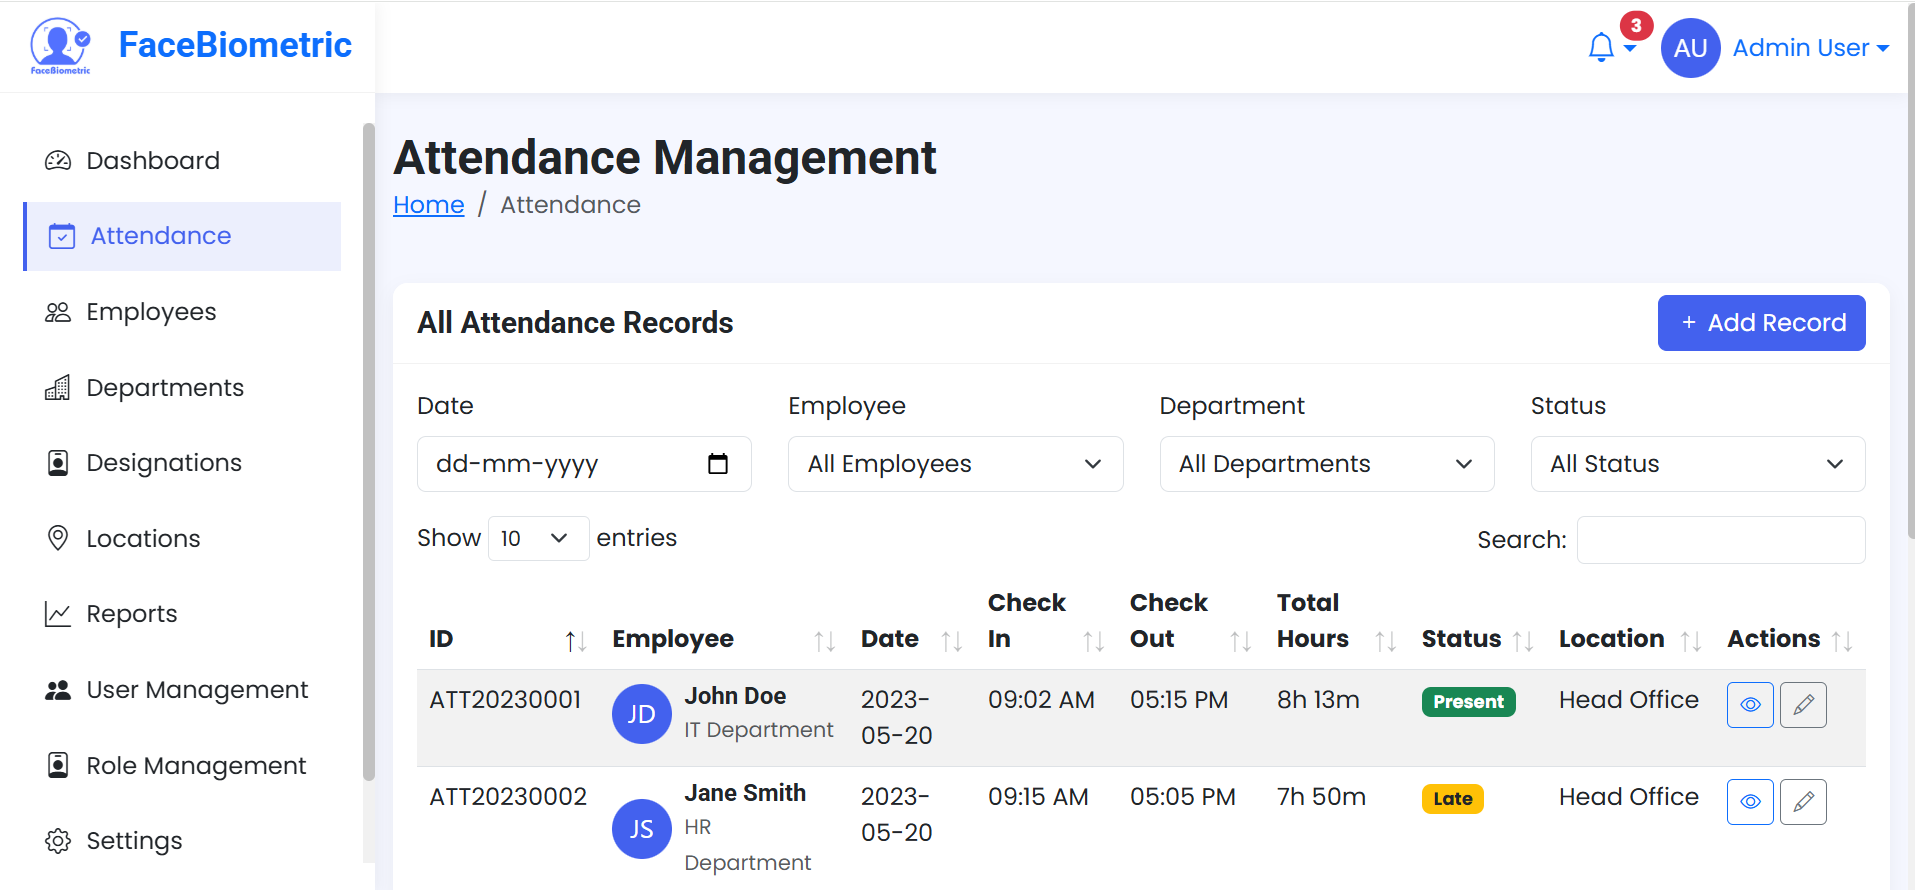Image resolution: width=1915 pixels, height=890 pixels.
Task: Click the Attendance calendar icon in sidebar
Action: pos(62,236)
